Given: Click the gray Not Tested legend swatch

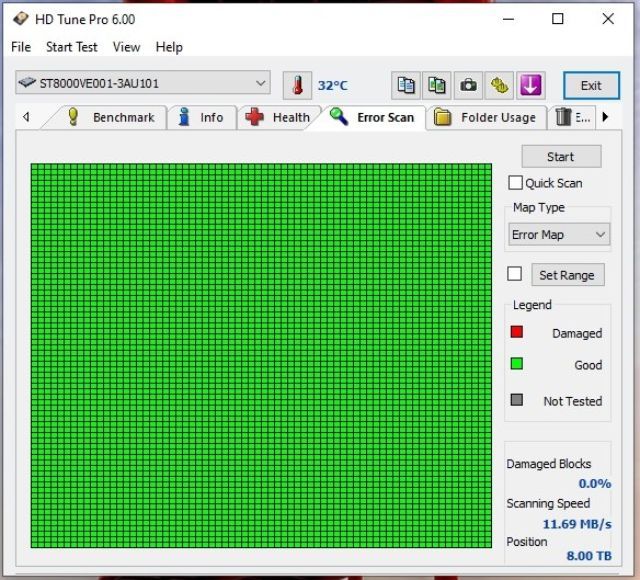Looking at the screenshot, I should coord(517,400).
